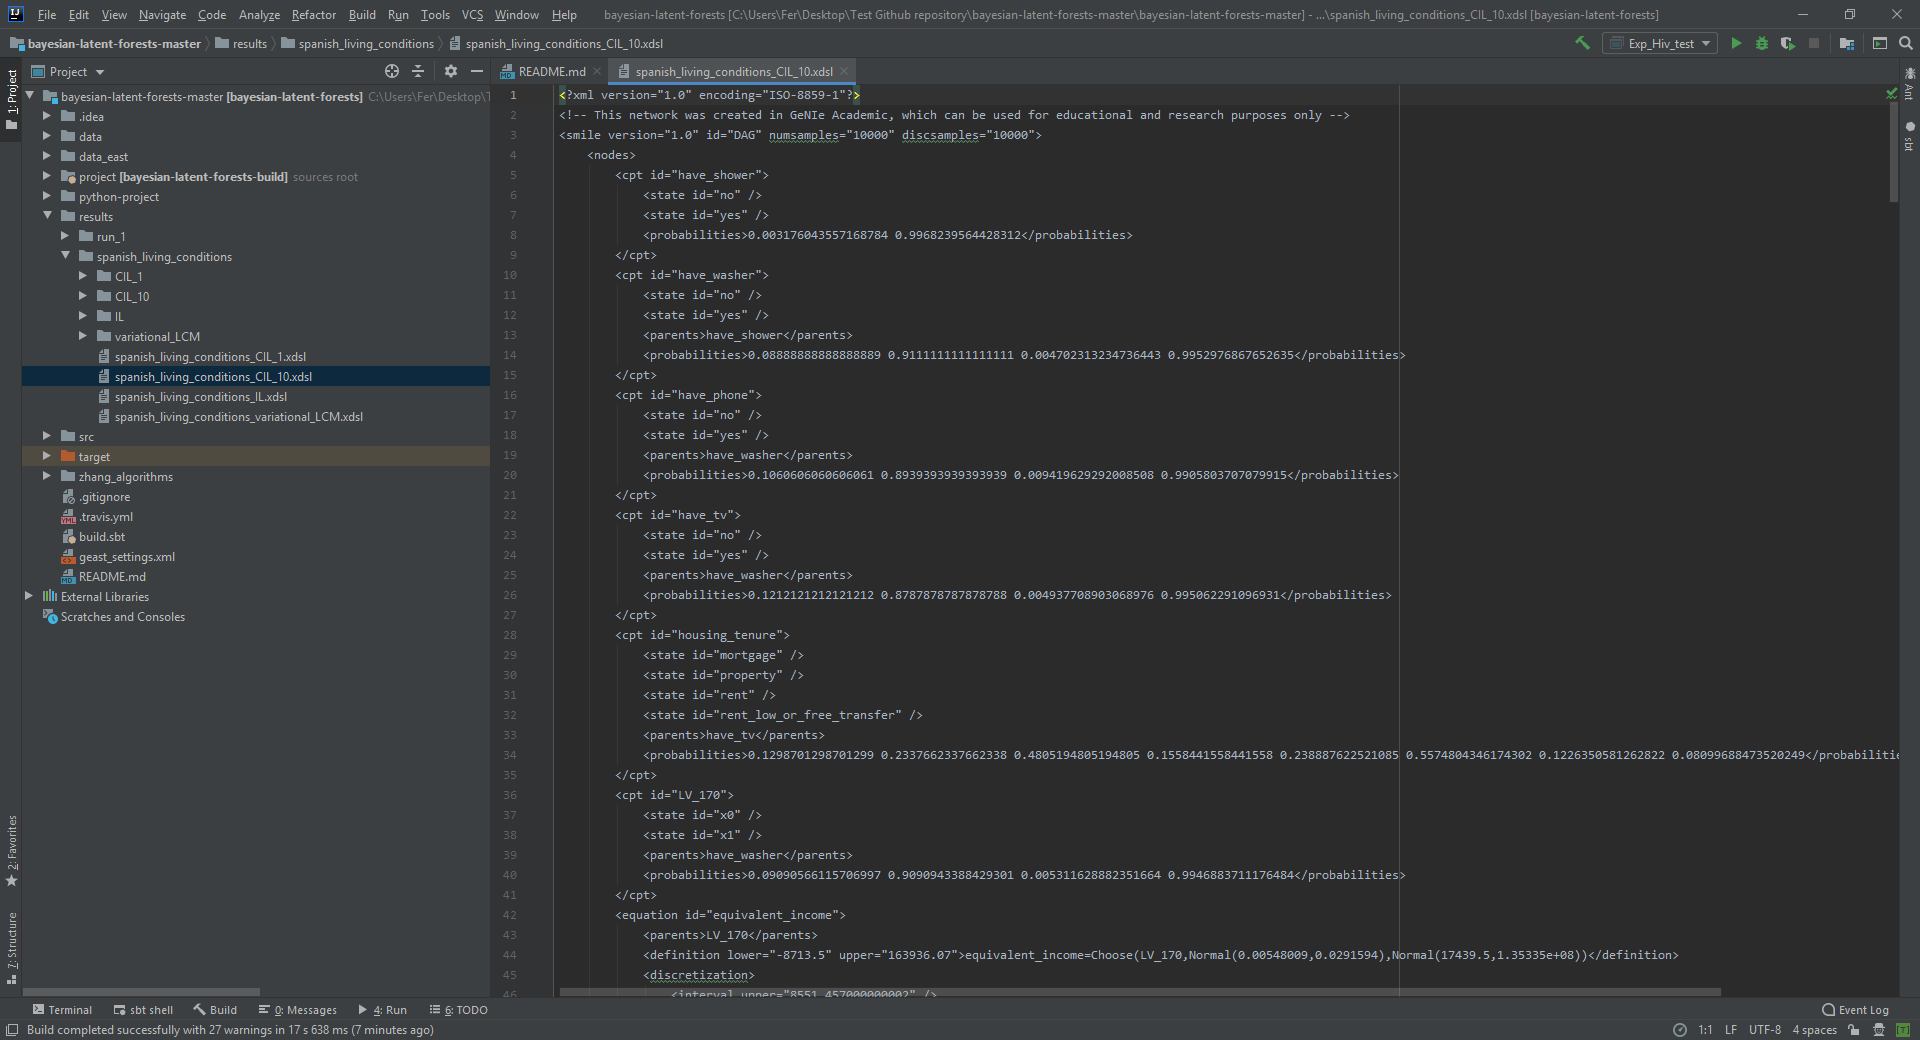Open the VCS menu
Image resolution: width=1920 pixels, height=1040 pixels.
click(472, 15)
